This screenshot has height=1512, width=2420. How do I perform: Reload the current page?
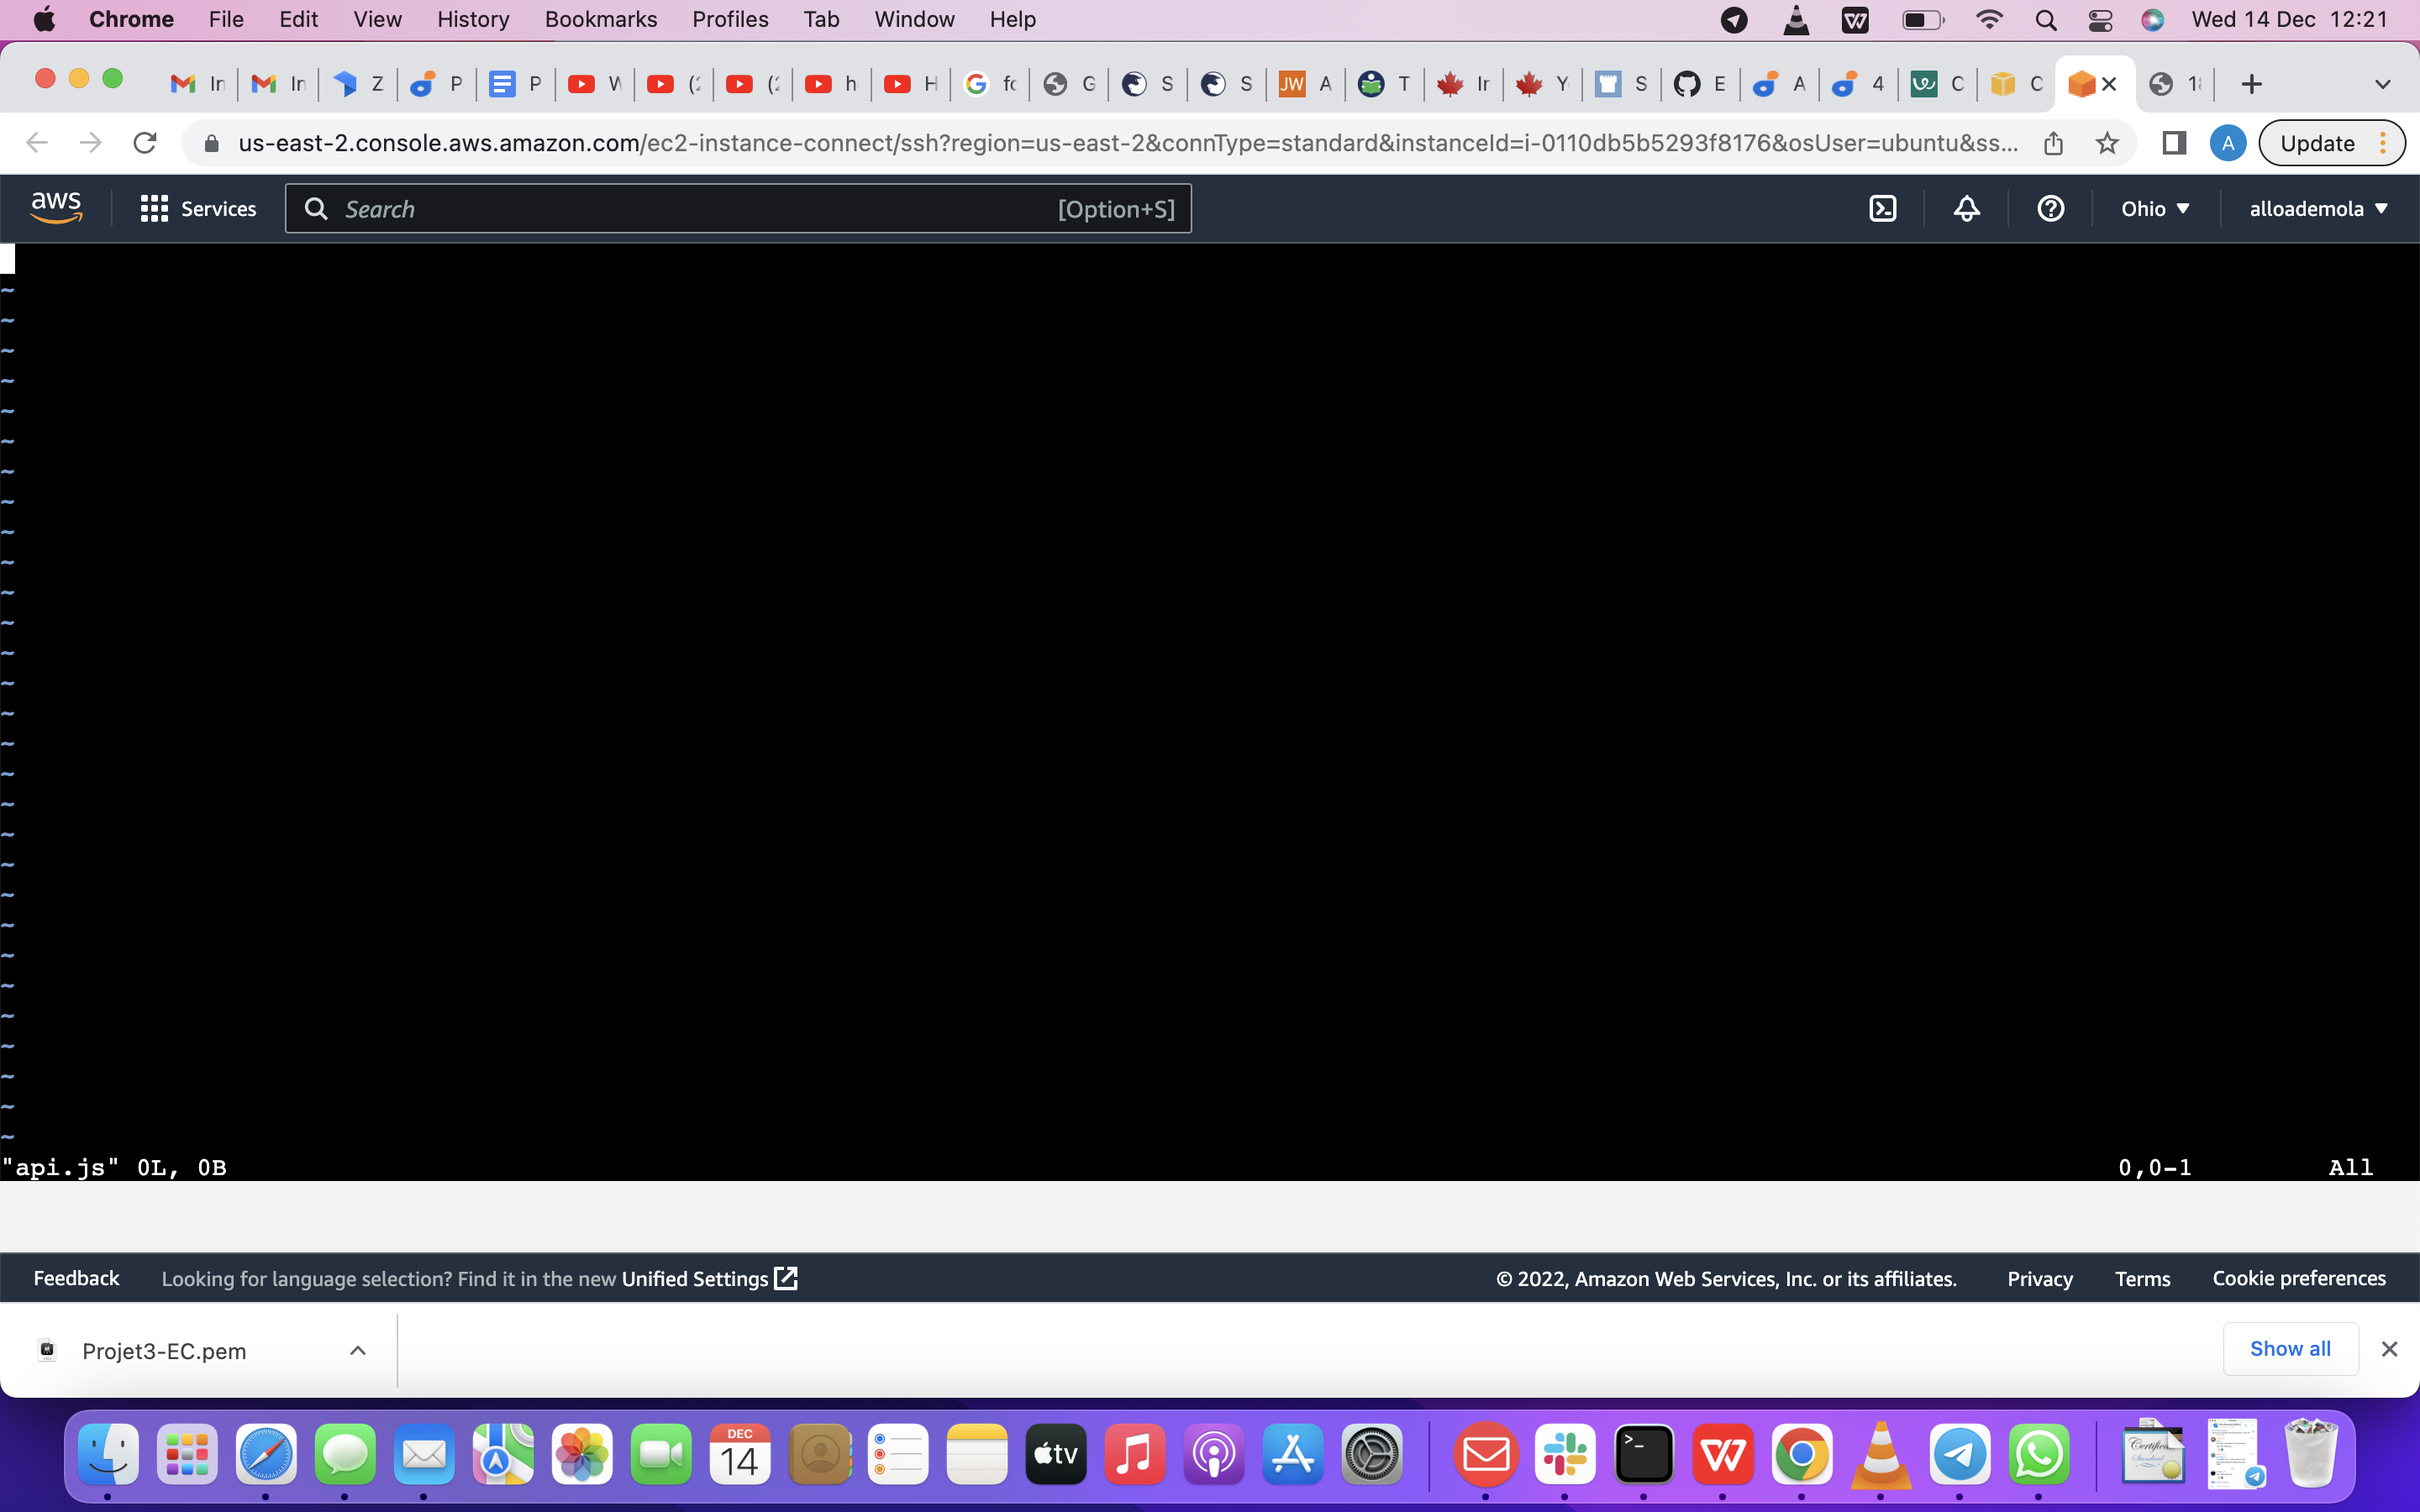(145, 143)
